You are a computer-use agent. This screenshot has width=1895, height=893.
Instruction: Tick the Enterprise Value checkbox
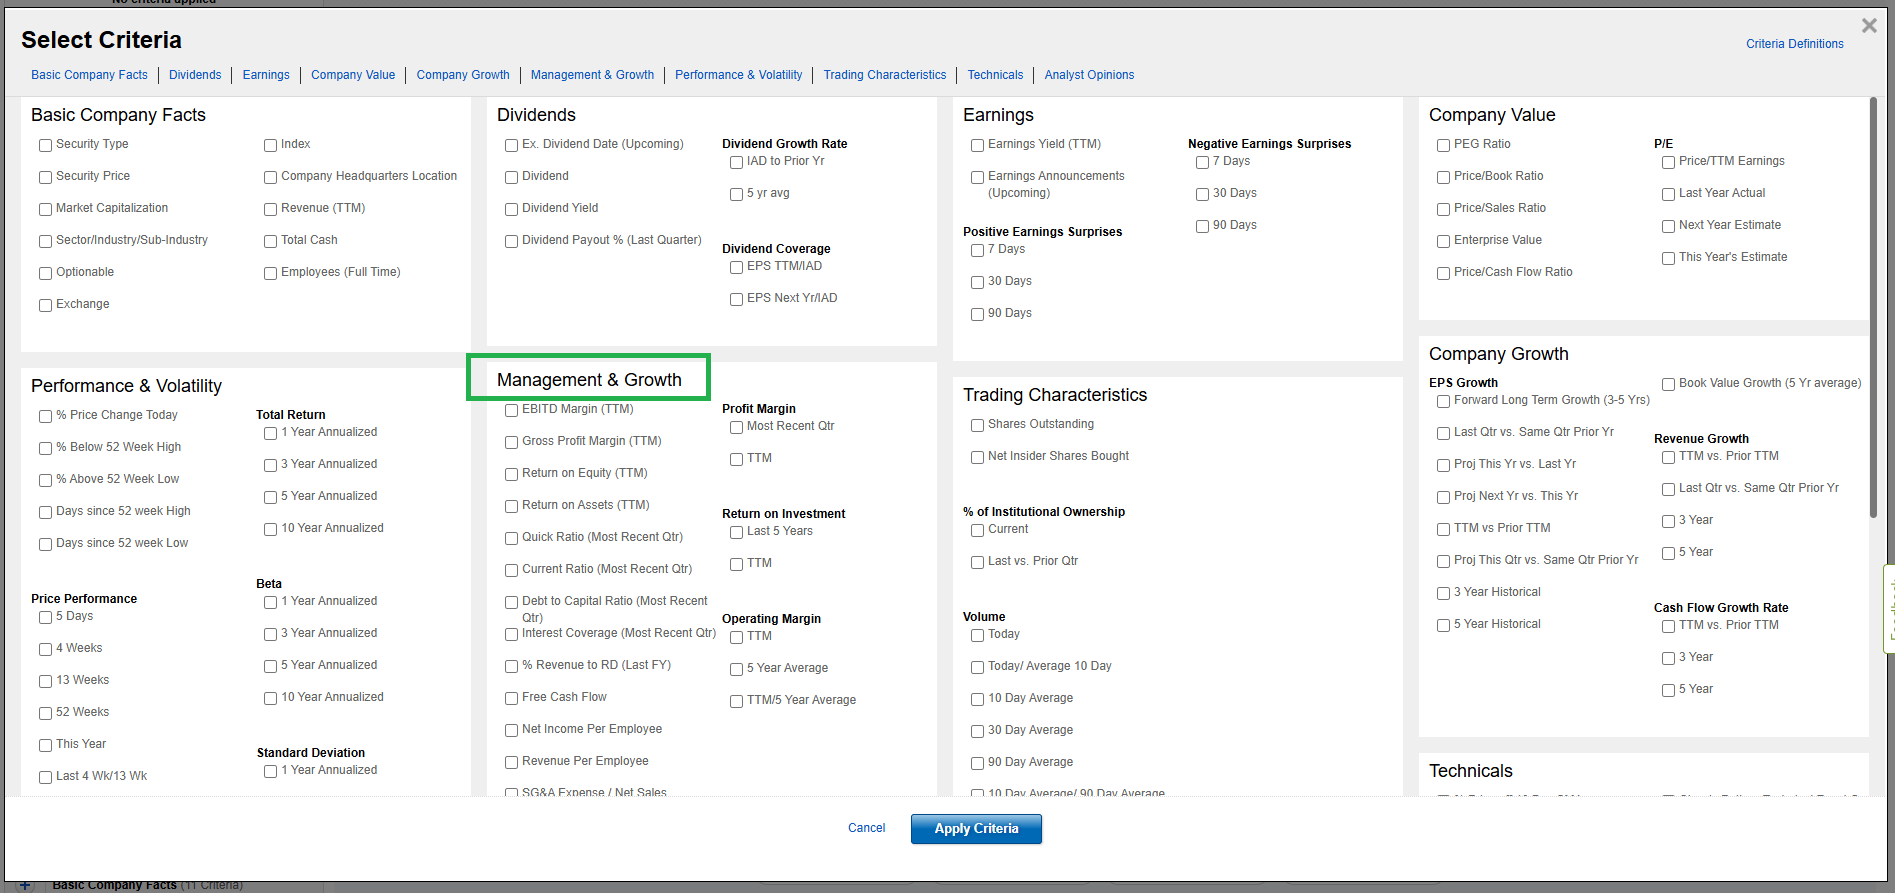click(1444, 241)
